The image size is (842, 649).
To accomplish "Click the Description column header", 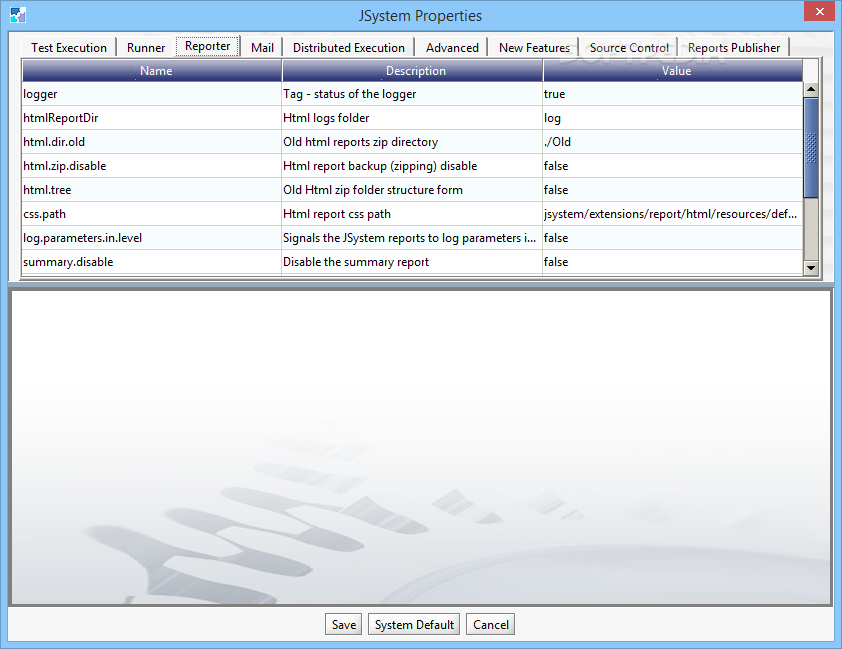I will coord(412,71).
